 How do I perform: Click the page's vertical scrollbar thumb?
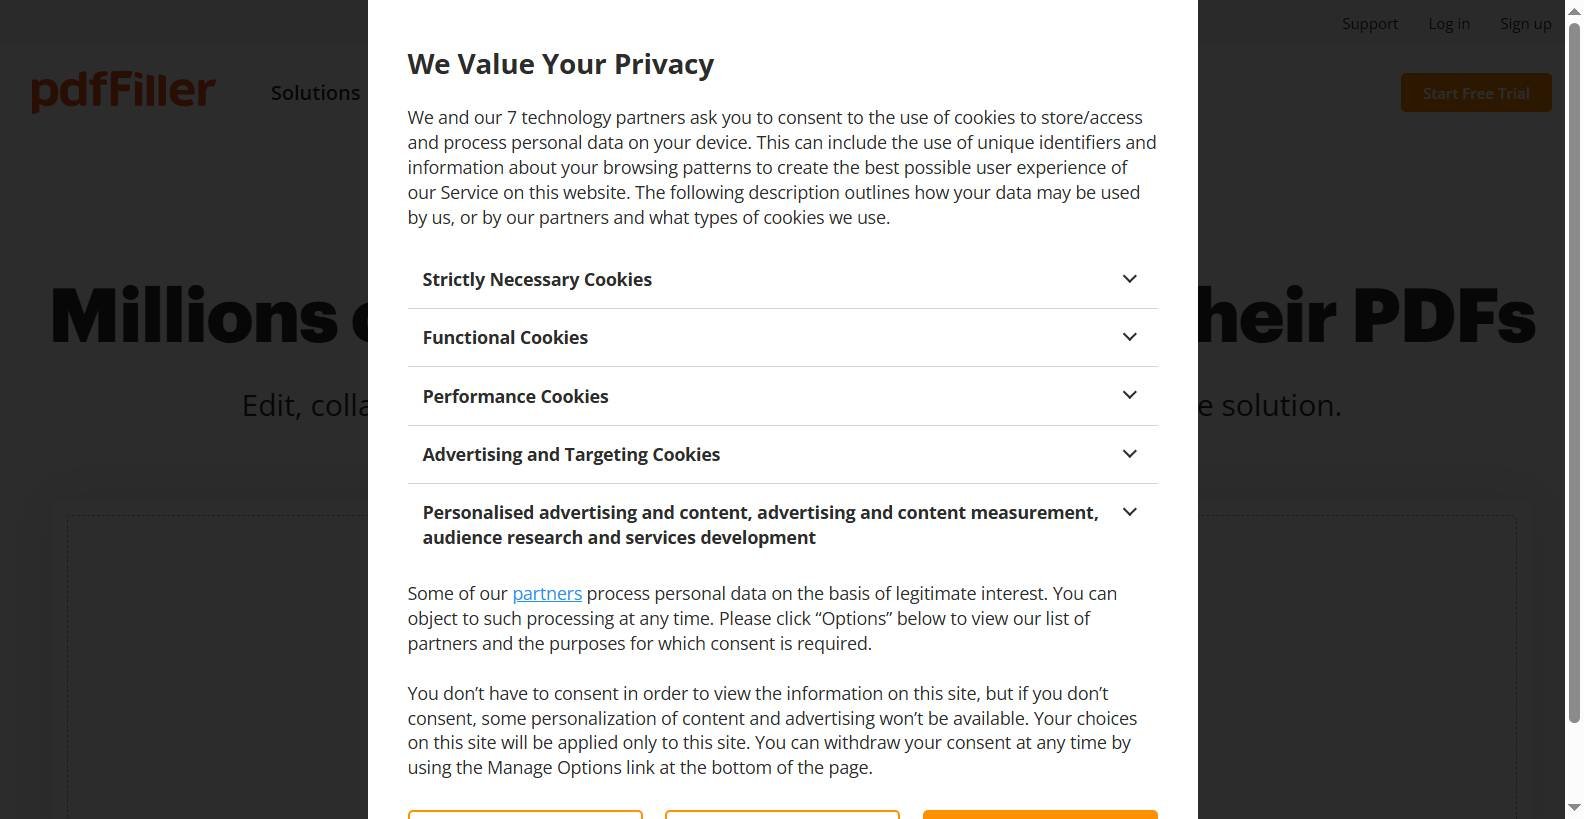(1574, 370)
